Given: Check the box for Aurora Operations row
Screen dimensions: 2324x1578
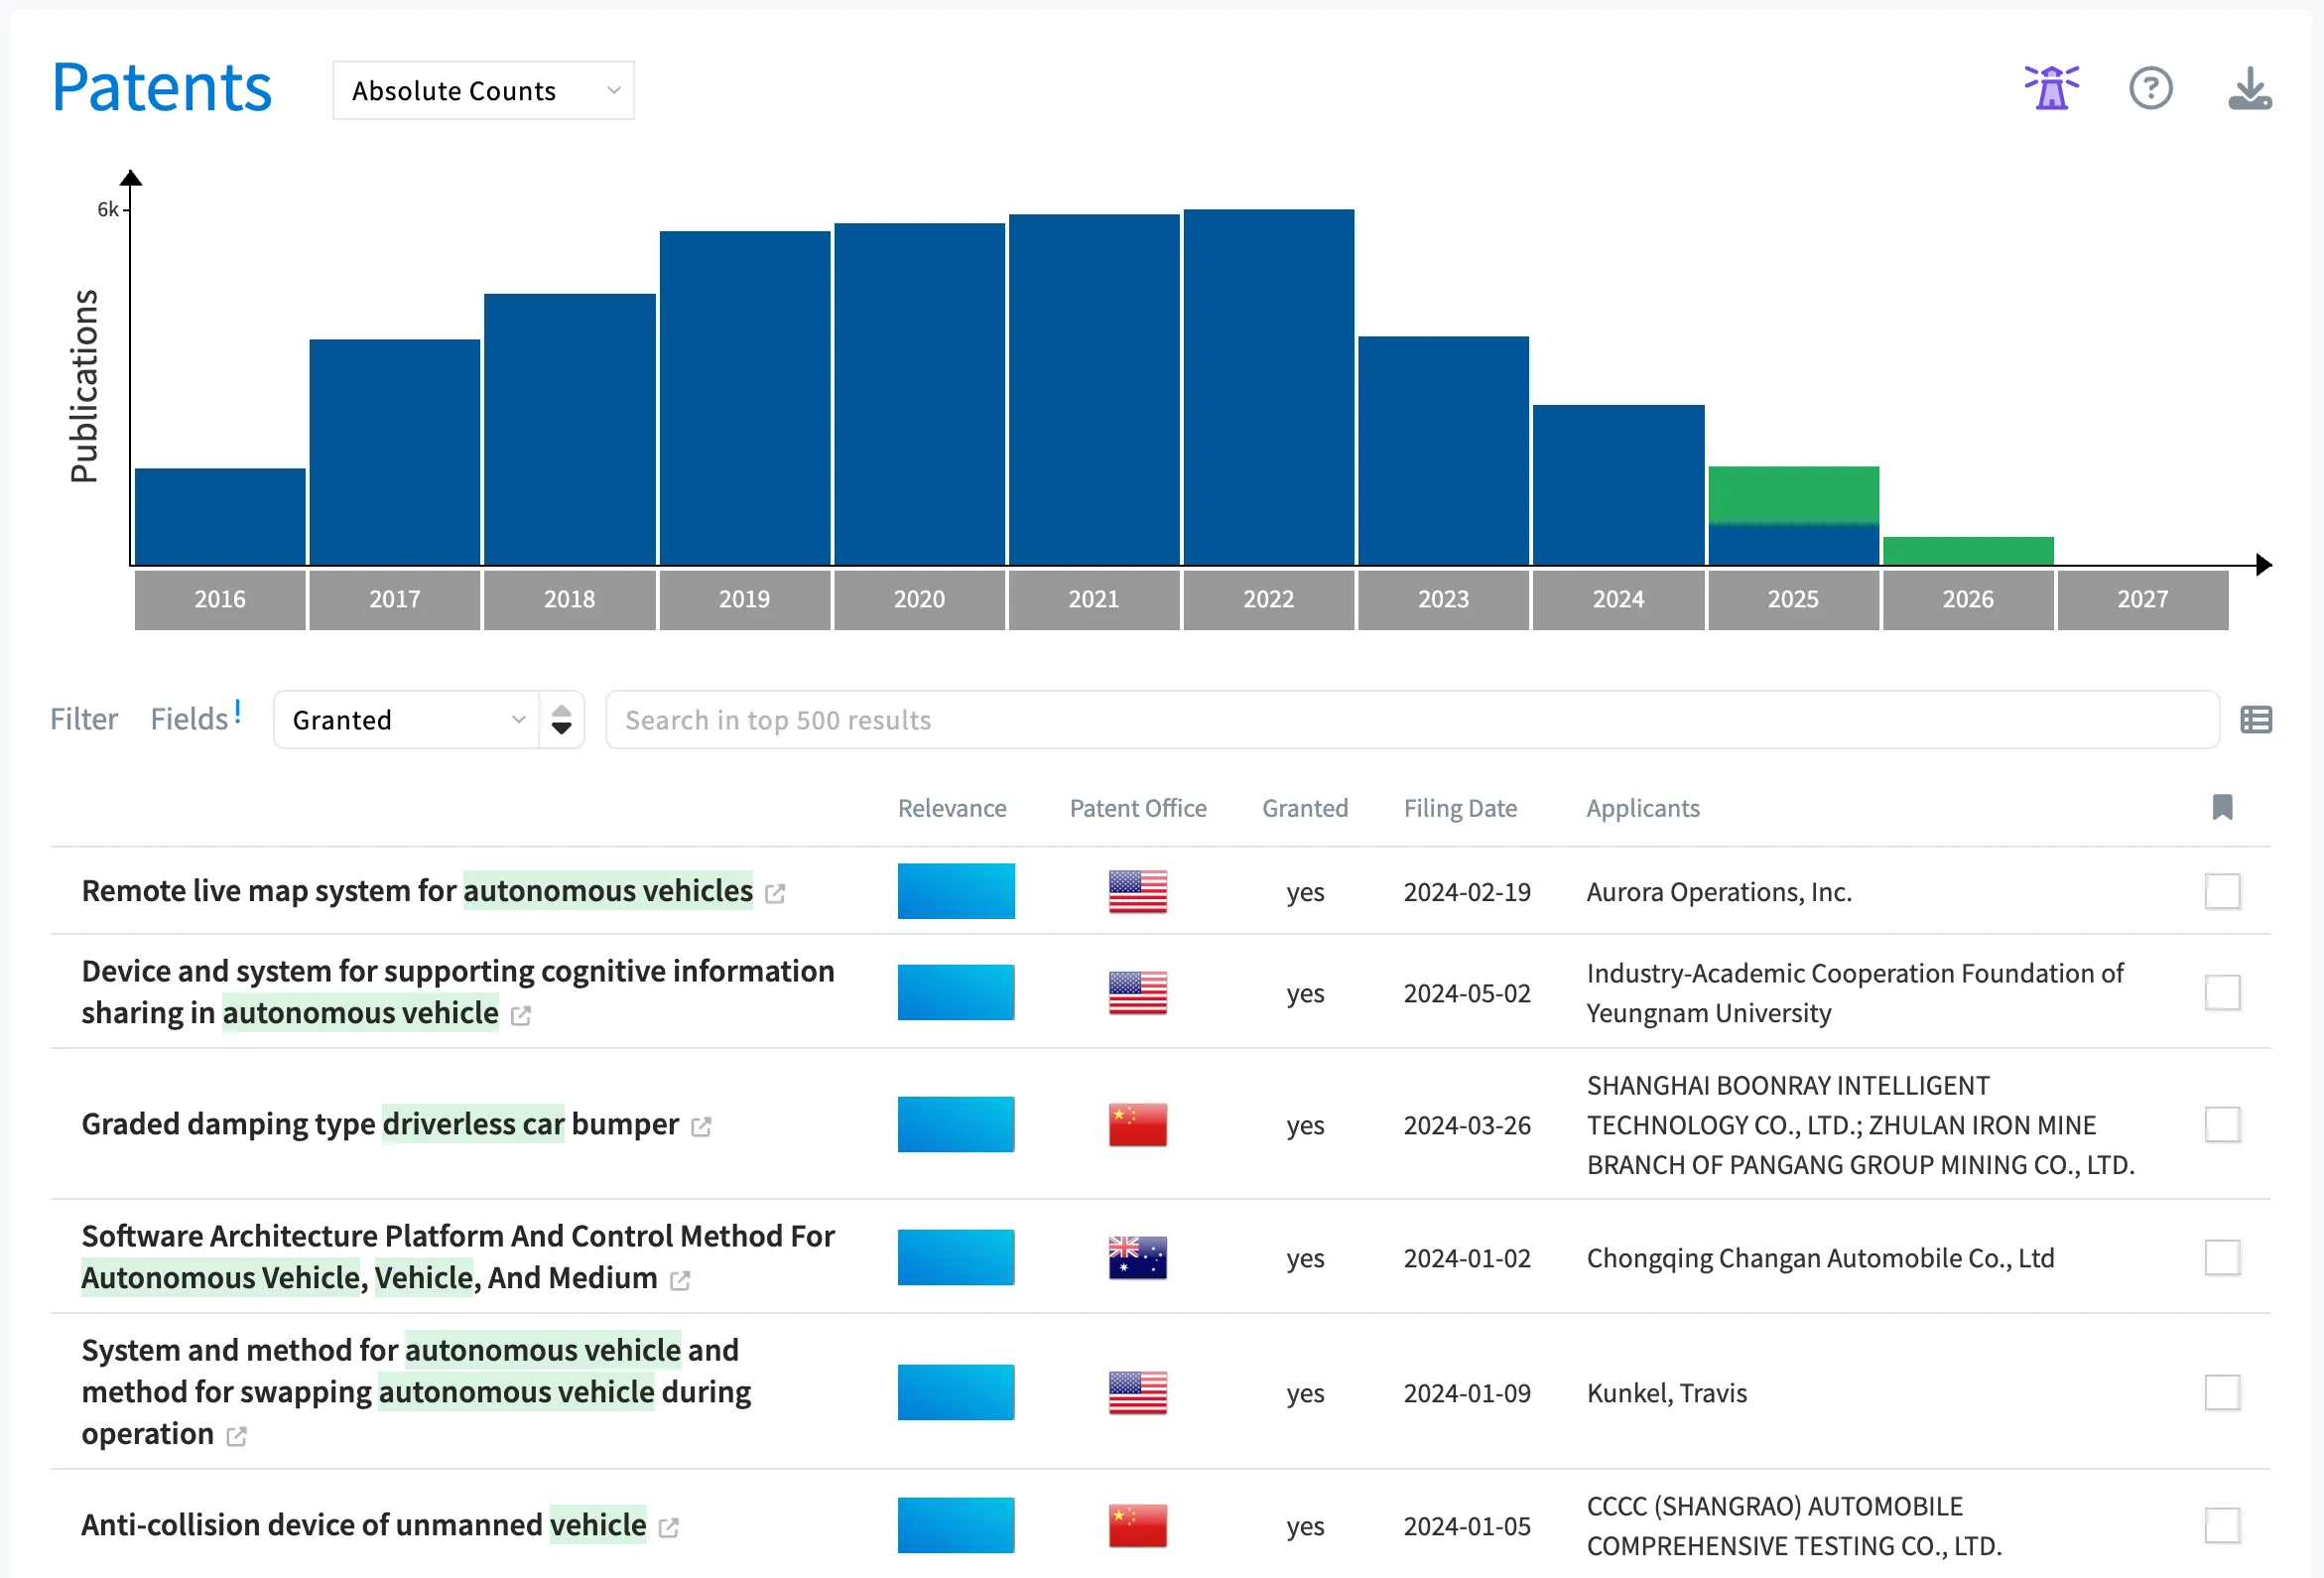Looking at the screenshot, I should click(x=2222, y=891).
